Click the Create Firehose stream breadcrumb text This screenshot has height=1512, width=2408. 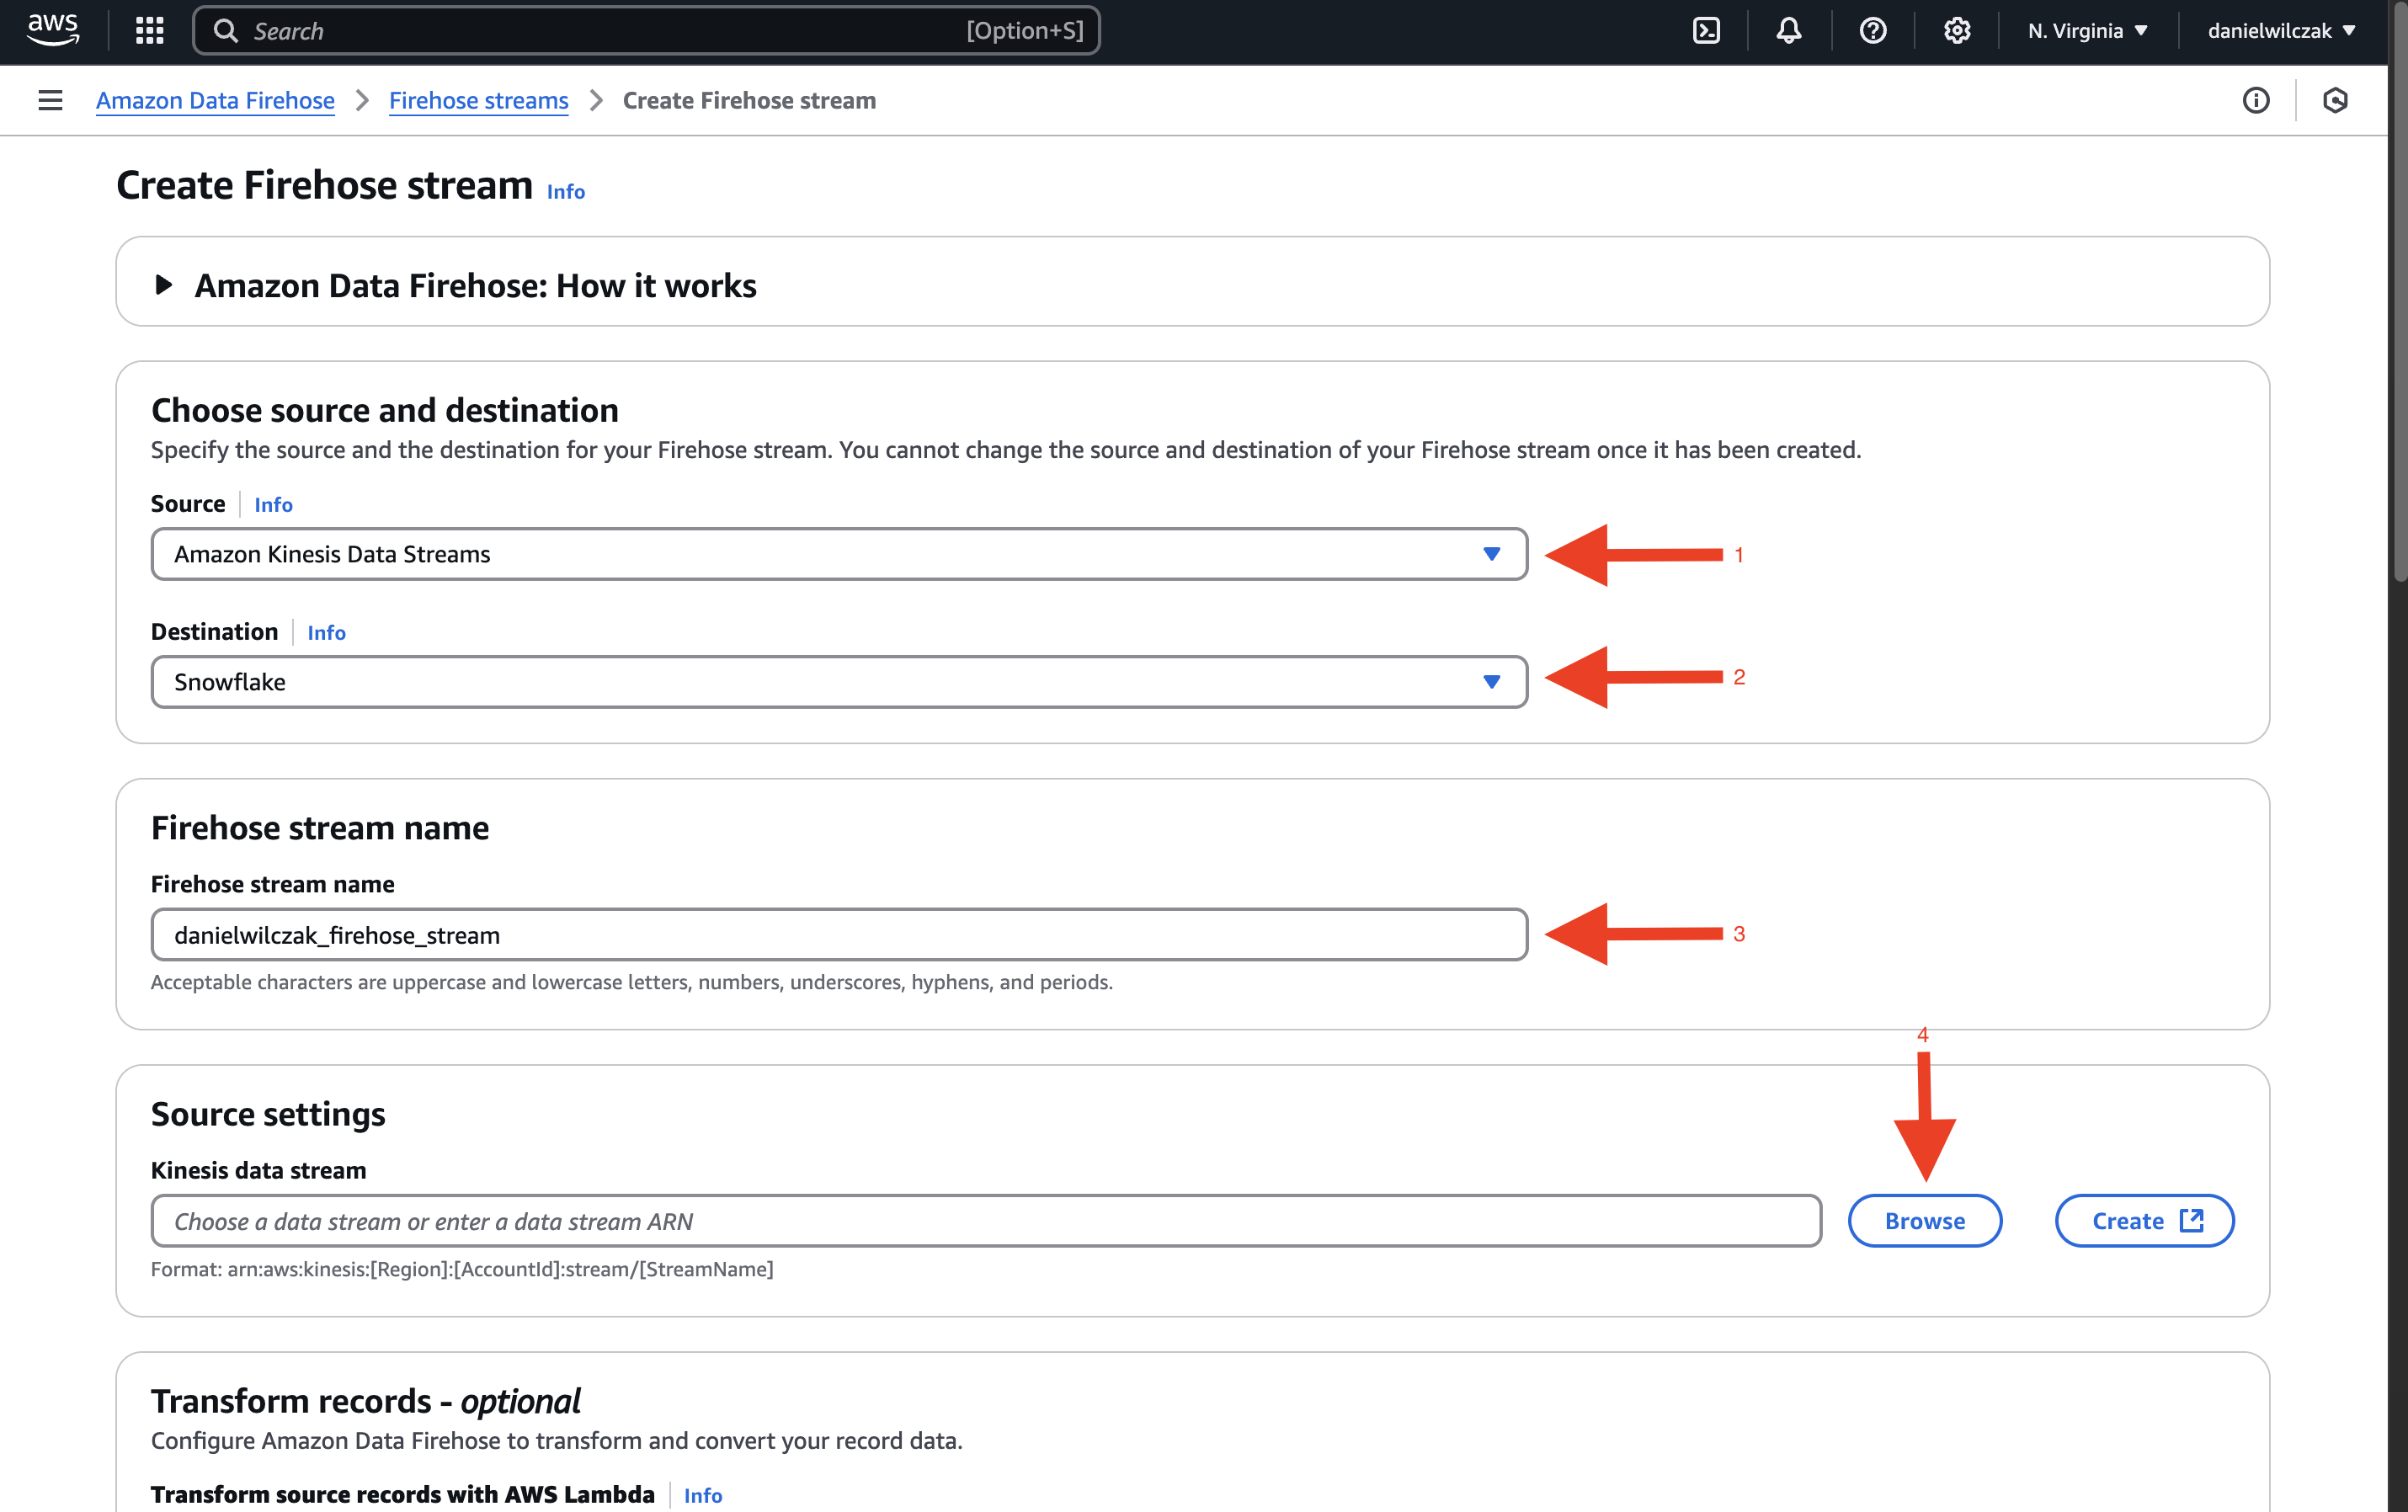(x=749, y=100)
